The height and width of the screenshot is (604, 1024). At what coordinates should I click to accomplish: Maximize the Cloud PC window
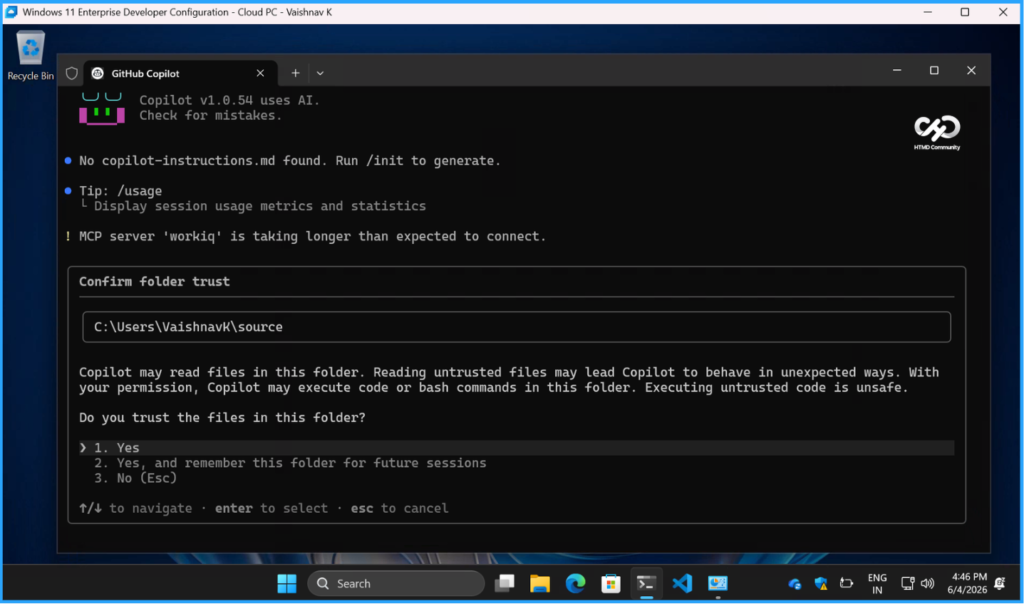(965, 12)
